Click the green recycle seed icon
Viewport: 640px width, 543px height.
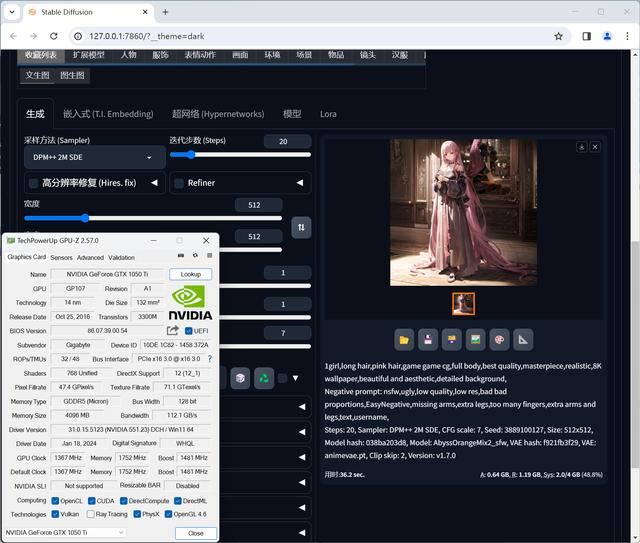tap(264, 378)
